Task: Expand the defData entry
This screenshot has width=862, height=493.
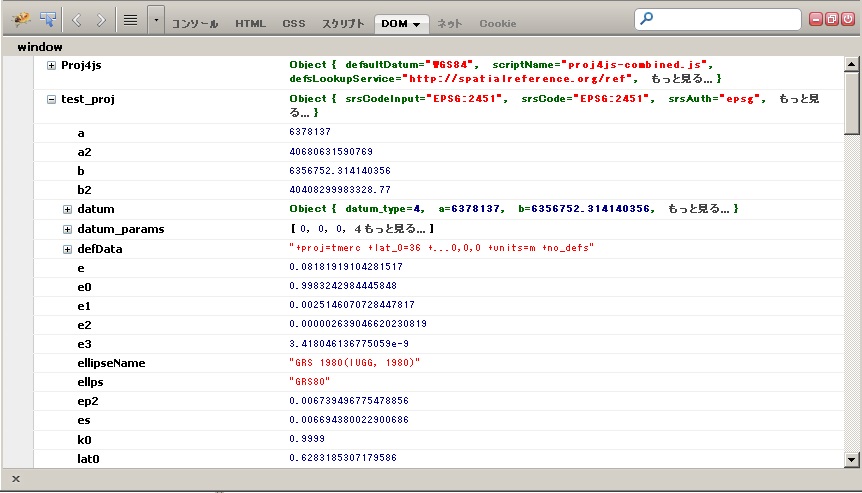Action: [x=68, y=248]
